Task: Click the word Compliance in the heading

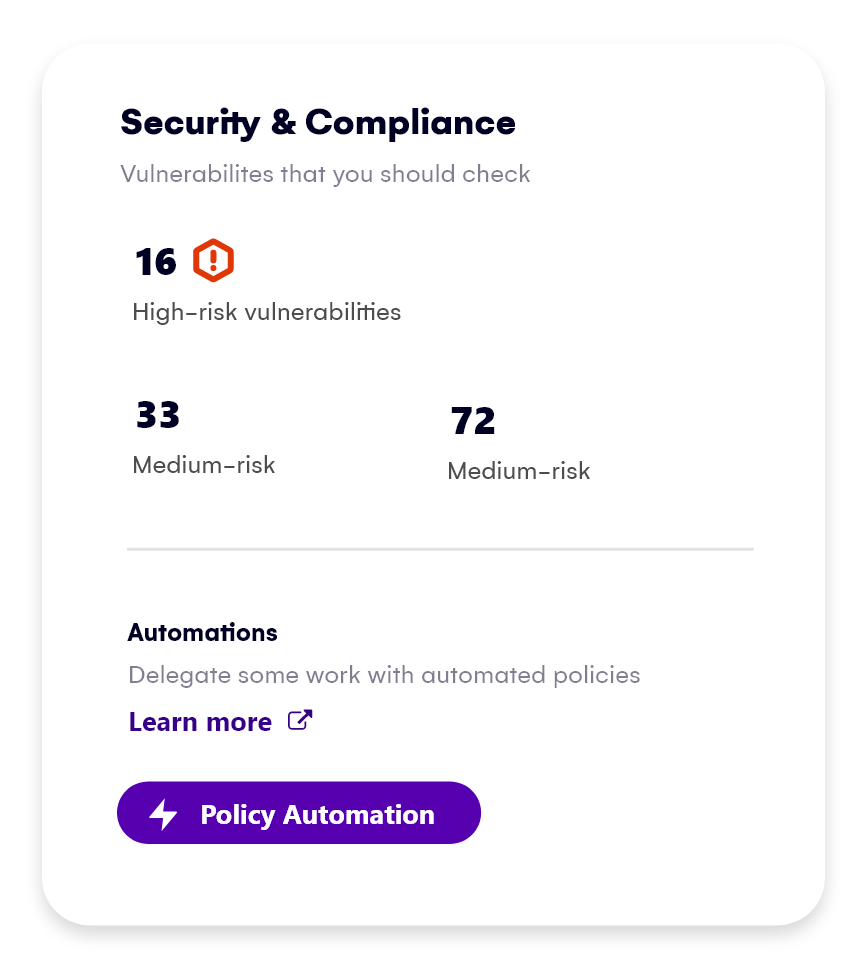Action: tap(410, 123)
